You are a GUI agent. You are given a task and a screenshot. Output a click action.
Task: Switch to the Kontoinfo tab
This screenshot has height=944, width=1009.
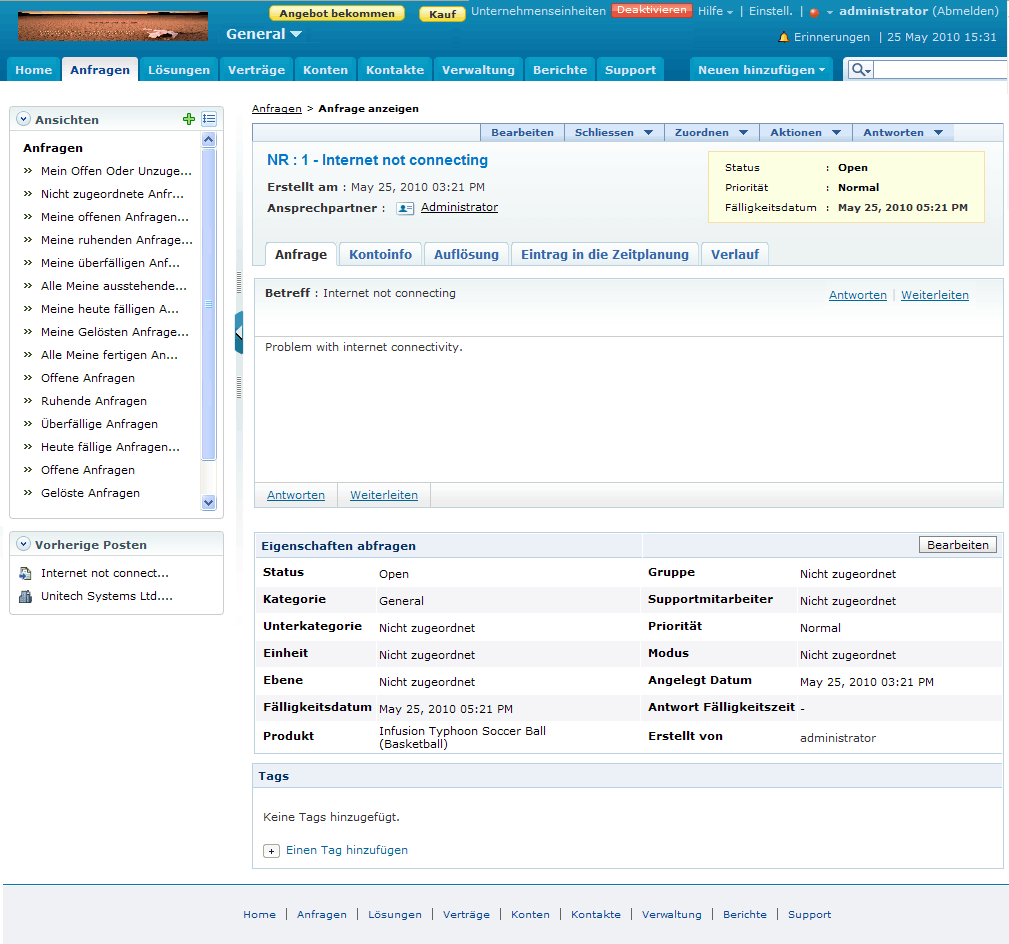click(x=380, y=254)
